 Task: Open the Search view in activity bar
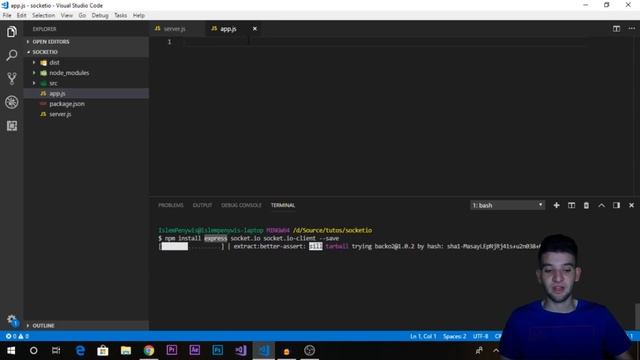coord(11,55)
